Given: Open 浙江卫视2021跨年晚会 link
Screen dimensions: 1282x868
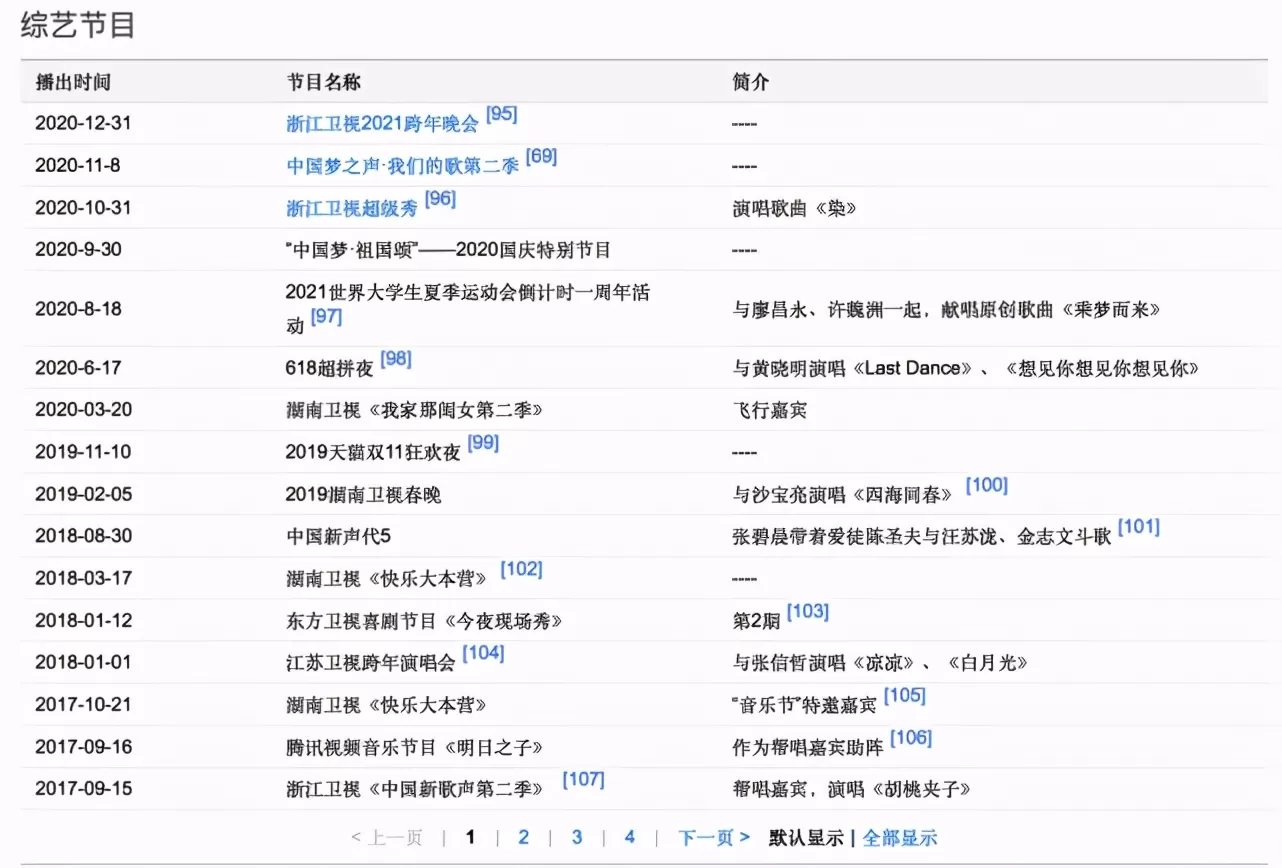Looking at the screenshot, I should (x=382, y=124).
